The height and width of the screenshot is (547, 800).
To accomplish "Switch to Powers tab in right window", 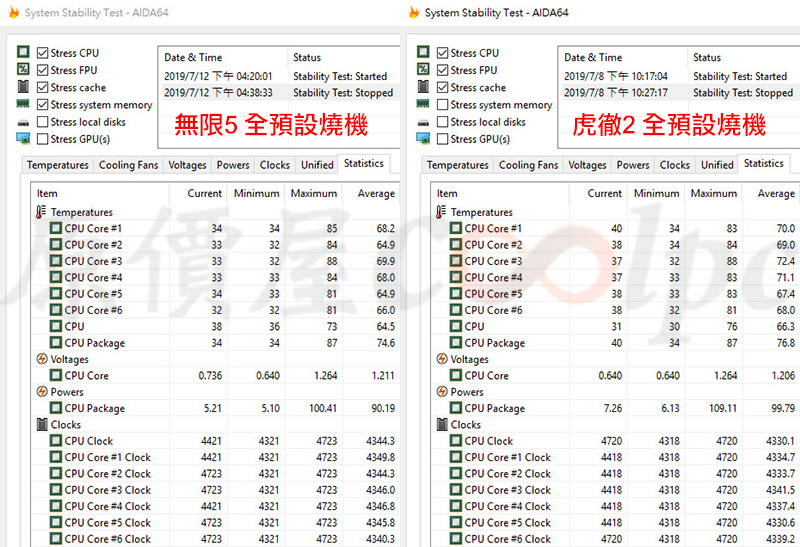I will click(633, 165).
